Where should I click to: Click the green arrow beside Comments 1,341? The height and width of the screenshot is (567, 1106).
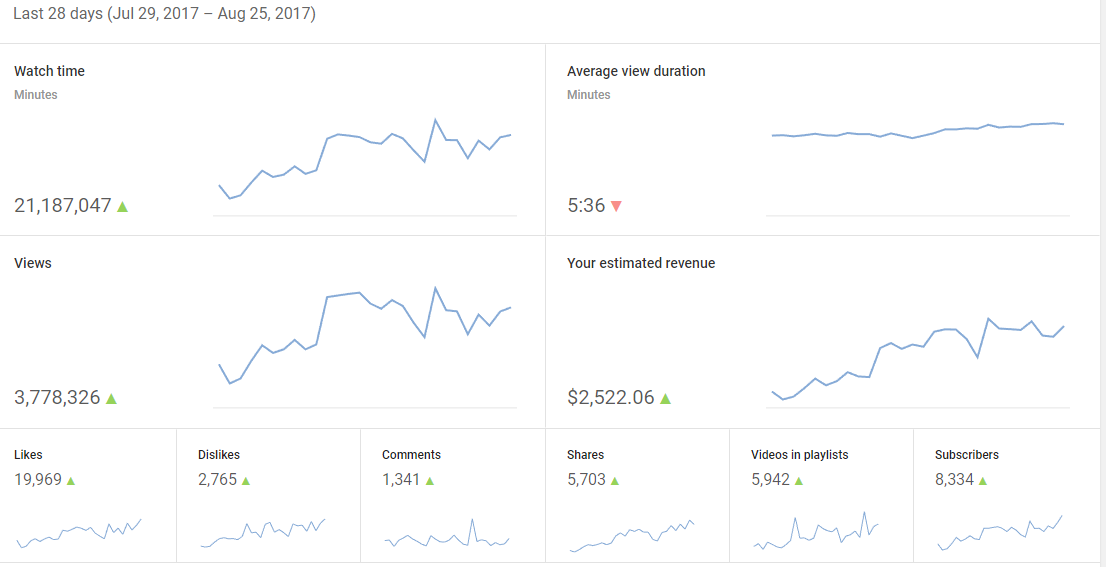430,480
